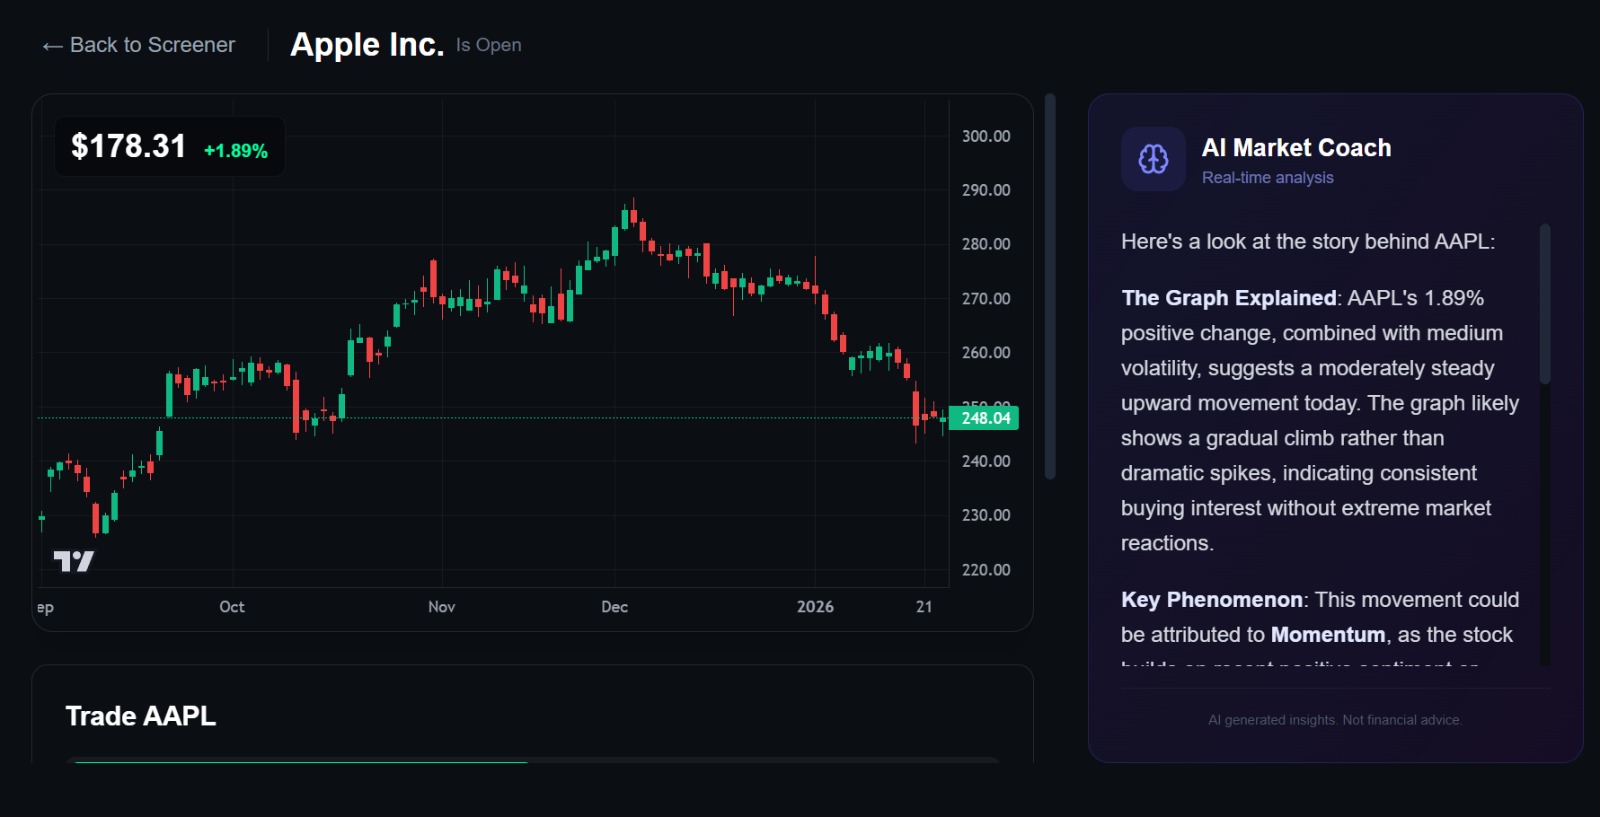Viewport: 1600px width, 817px height.
Task: Click the TradingView logo on chart
Action: click(74, 561)
